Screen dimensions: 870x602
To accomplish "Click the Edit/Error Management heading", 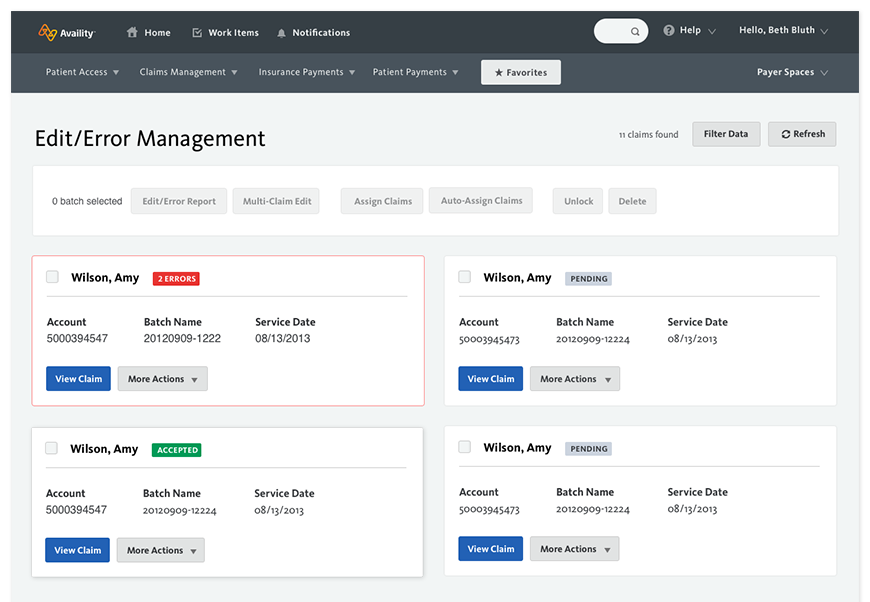I will coord(150,139).
